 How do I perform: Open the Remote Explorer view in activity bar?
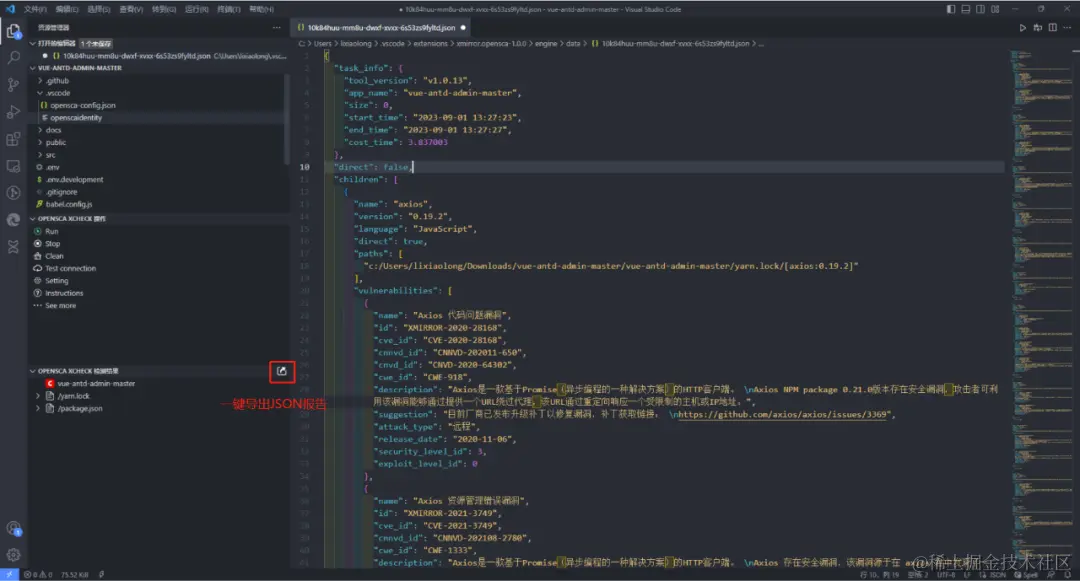(13, 166)
